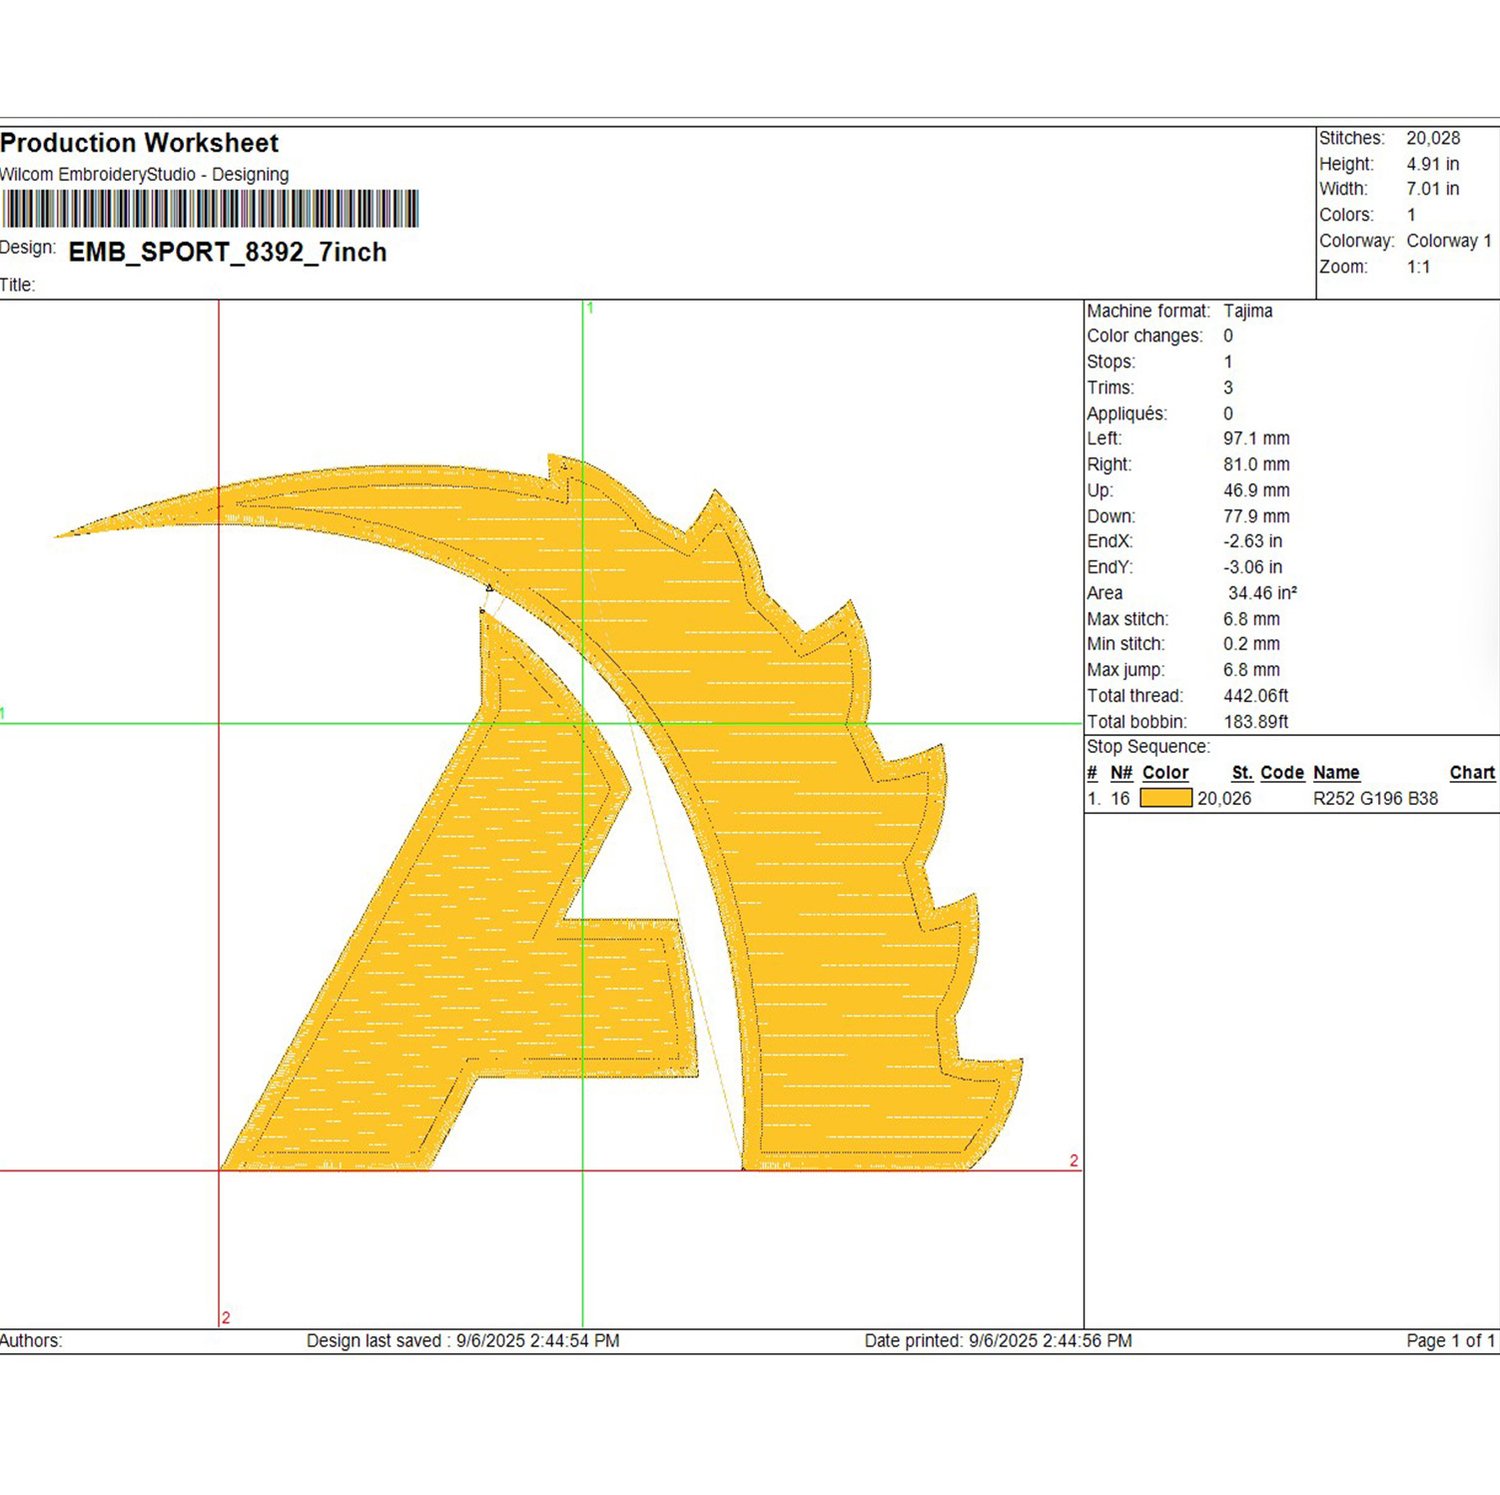1500x1495 pixels.
Task: Select the Zoom value '1:1'
Action: [x=1418, y=267]
